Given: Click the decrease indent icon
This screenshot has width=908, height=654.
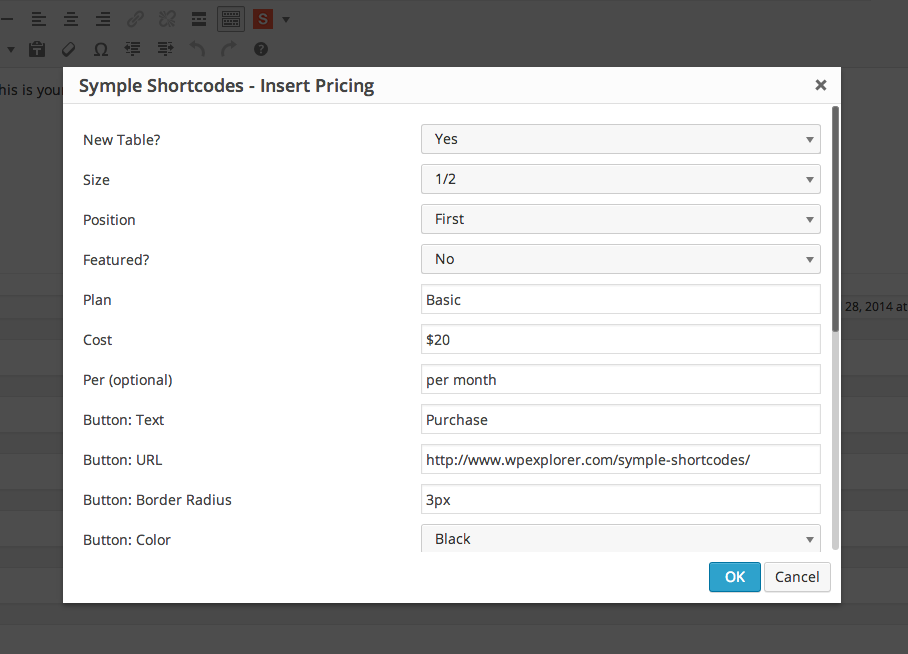Looking at the screenshot, I should [x=133, y=49].
